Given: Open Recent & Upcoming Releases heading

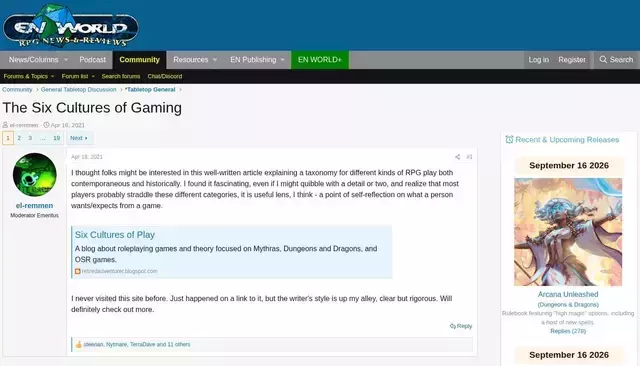Looking at the screenshot, I should [567, 140].
